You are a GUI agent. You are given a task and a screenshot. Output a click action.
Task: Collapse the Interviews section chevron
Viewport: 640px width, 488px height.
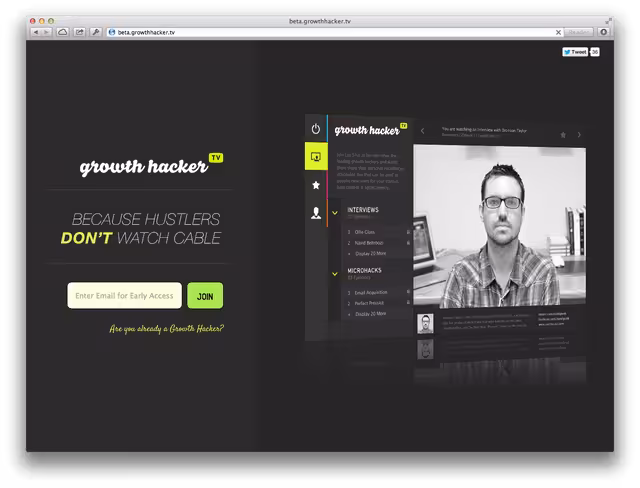click(x=335, y=213)
